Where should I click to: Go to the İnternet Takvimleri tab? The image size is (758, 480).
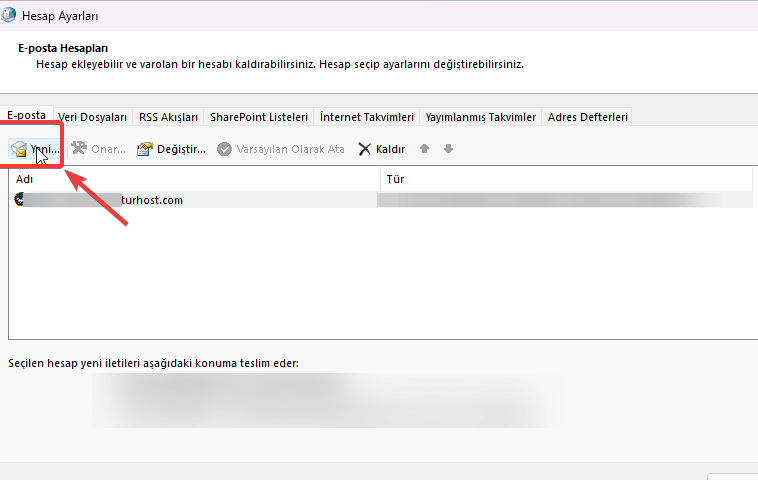[366, 117]
